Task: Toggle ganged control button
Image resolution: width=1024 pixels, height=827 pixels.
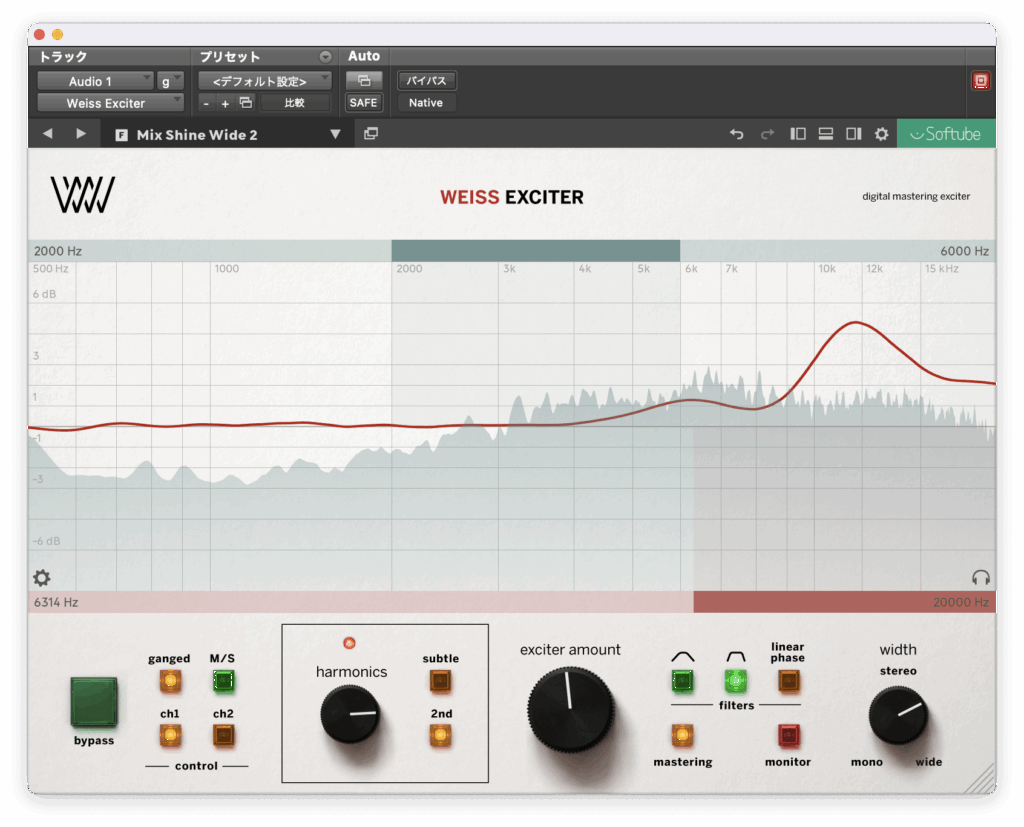Action: coord(170,681)
